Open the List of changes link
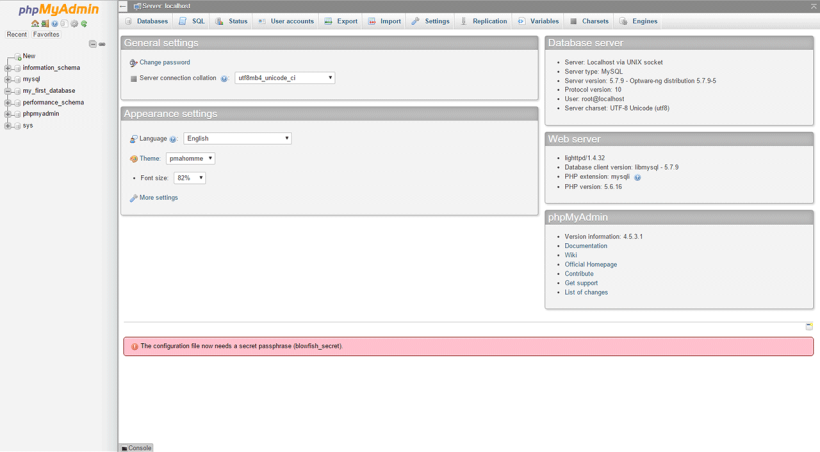The width and height of the screenshot is (820, 452). click(x=586, y=292)
